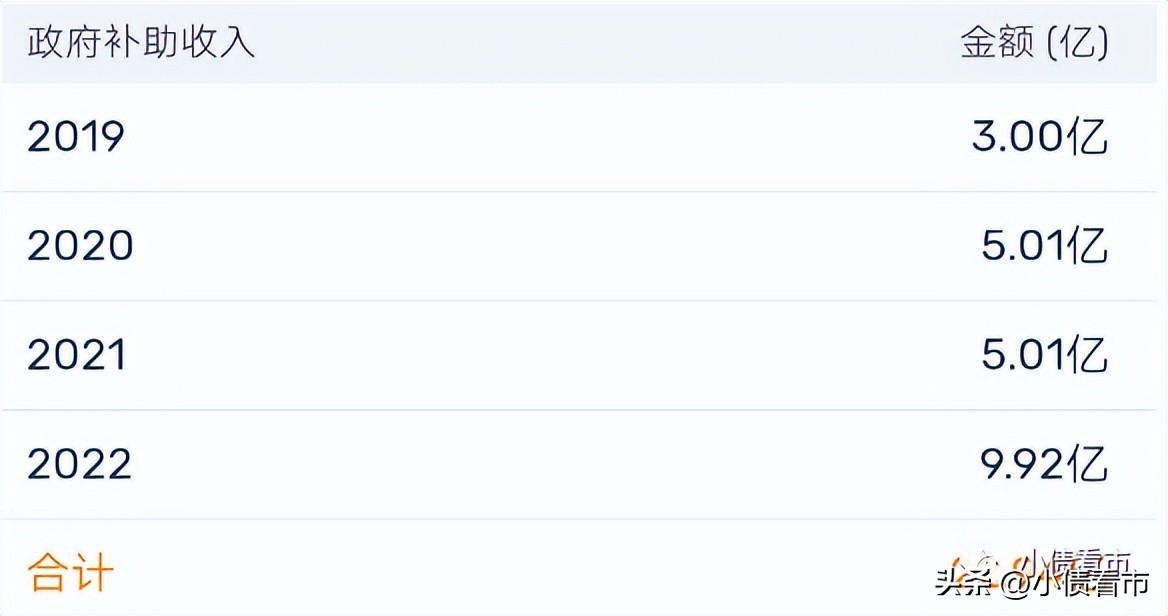Click the 亿 character after 3.00
The width and height of the screenshot is (1168, 616).
point(1087,137)
